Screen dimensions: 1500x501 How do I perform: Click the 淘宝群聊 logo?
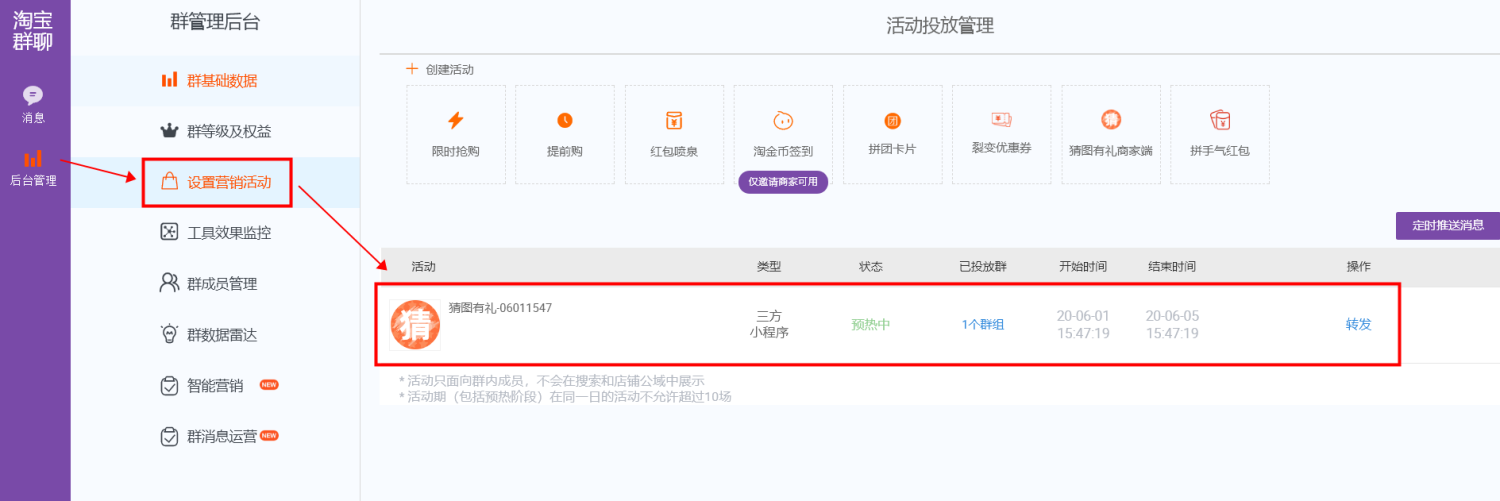click(x=33, y=31)
